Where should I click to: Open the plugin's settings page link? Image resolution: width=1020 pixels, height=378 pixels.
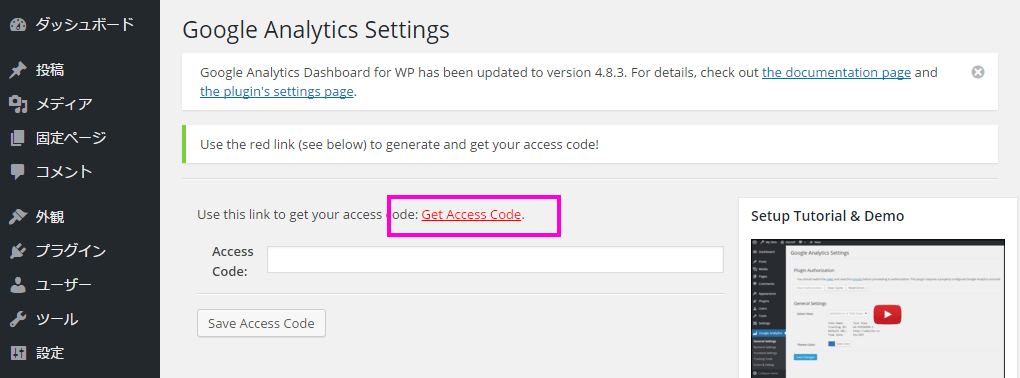[x=276, y=91]
